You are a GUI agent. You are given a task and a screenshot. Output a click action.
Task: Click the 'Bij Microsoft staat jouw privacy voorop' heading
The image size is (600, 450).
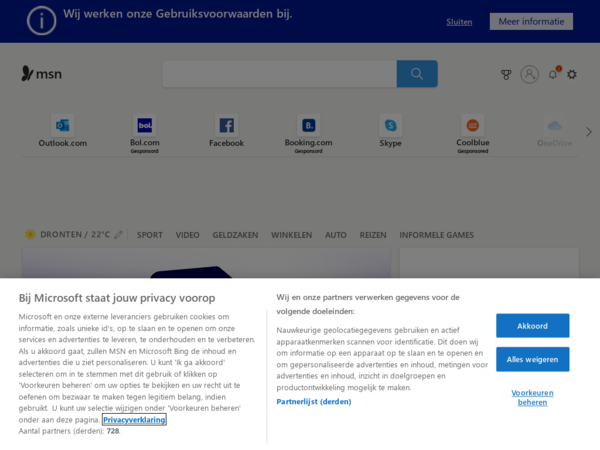coord(117,298)
